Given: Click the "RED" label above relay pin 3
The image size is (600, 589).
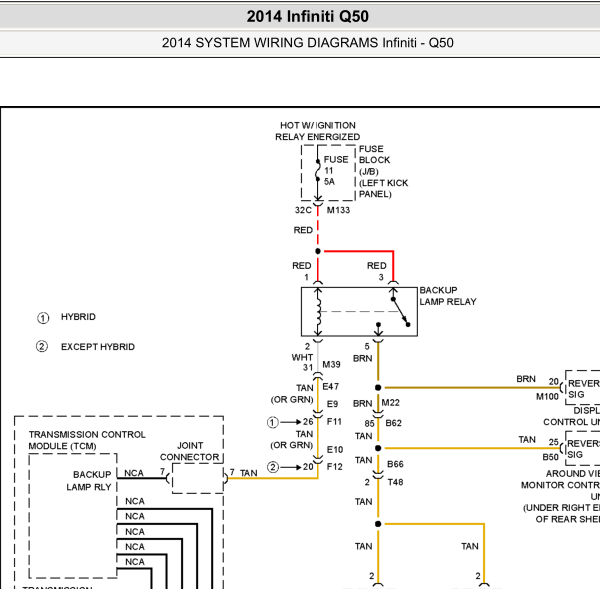Looking at the screenshot, I should point(377,266).
